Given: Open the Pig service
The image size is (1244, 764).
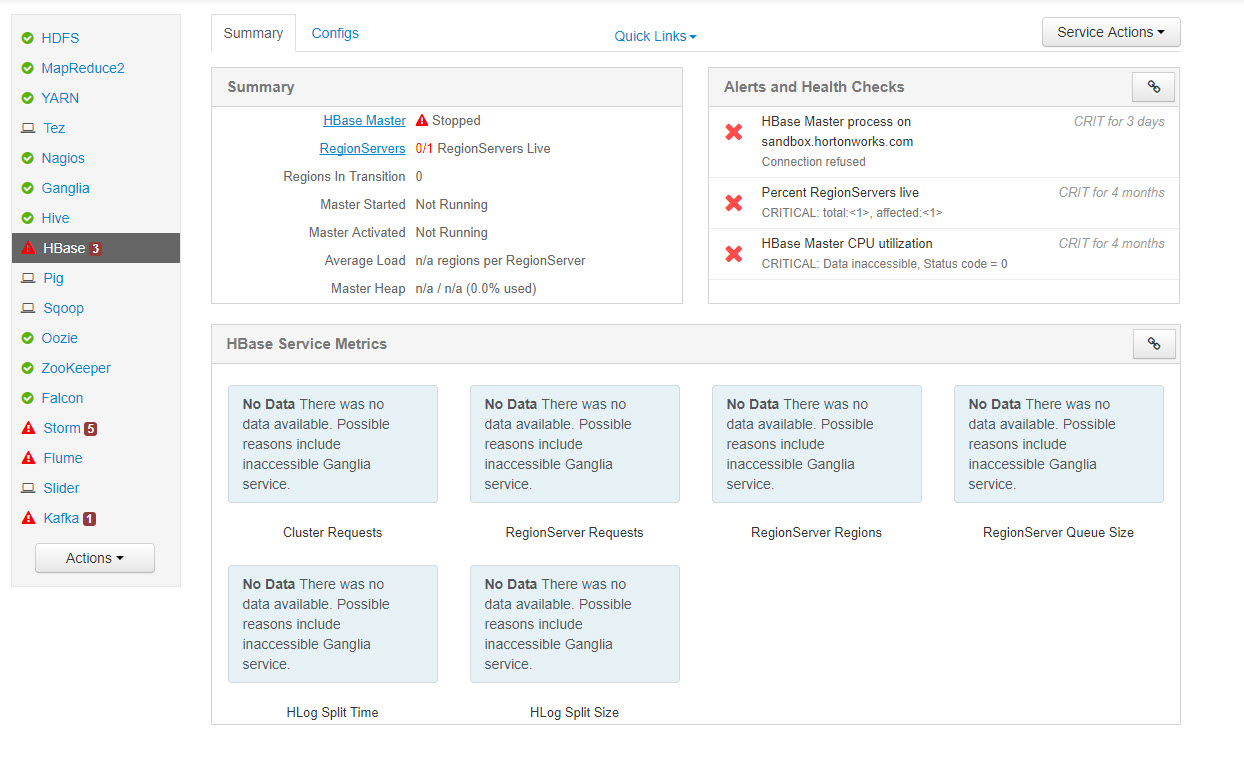Looking at the screenshot, I should 53,278.
